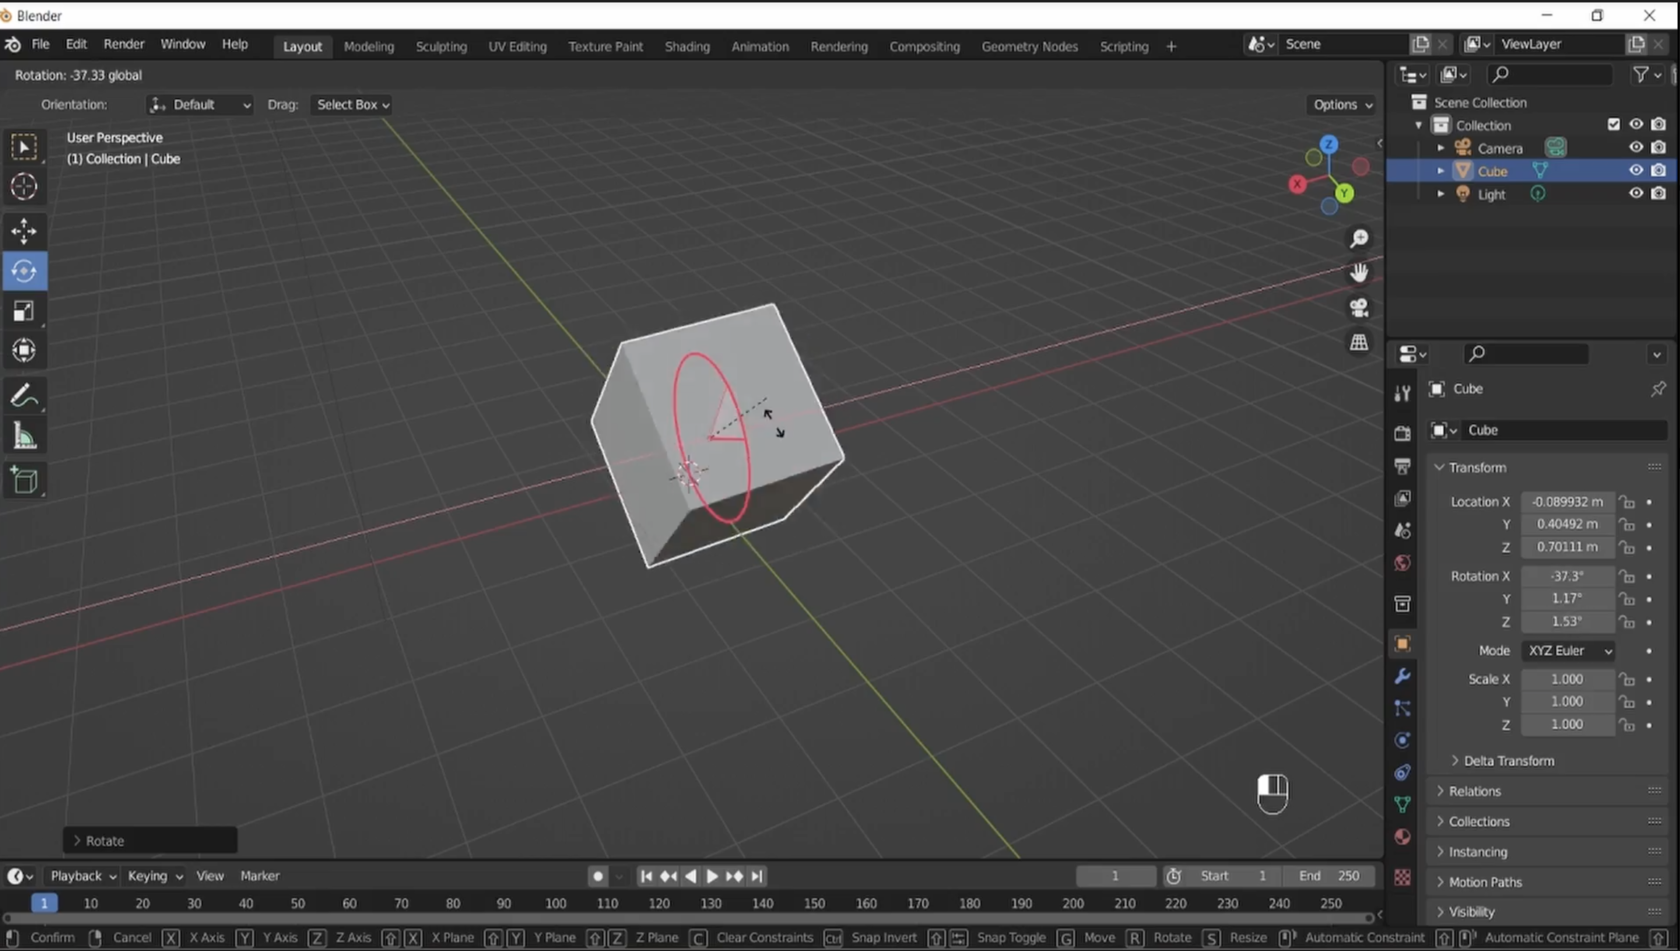Open the Keying menu in timeline
The height and width of the screenshot is (951, 1680).
155,876
